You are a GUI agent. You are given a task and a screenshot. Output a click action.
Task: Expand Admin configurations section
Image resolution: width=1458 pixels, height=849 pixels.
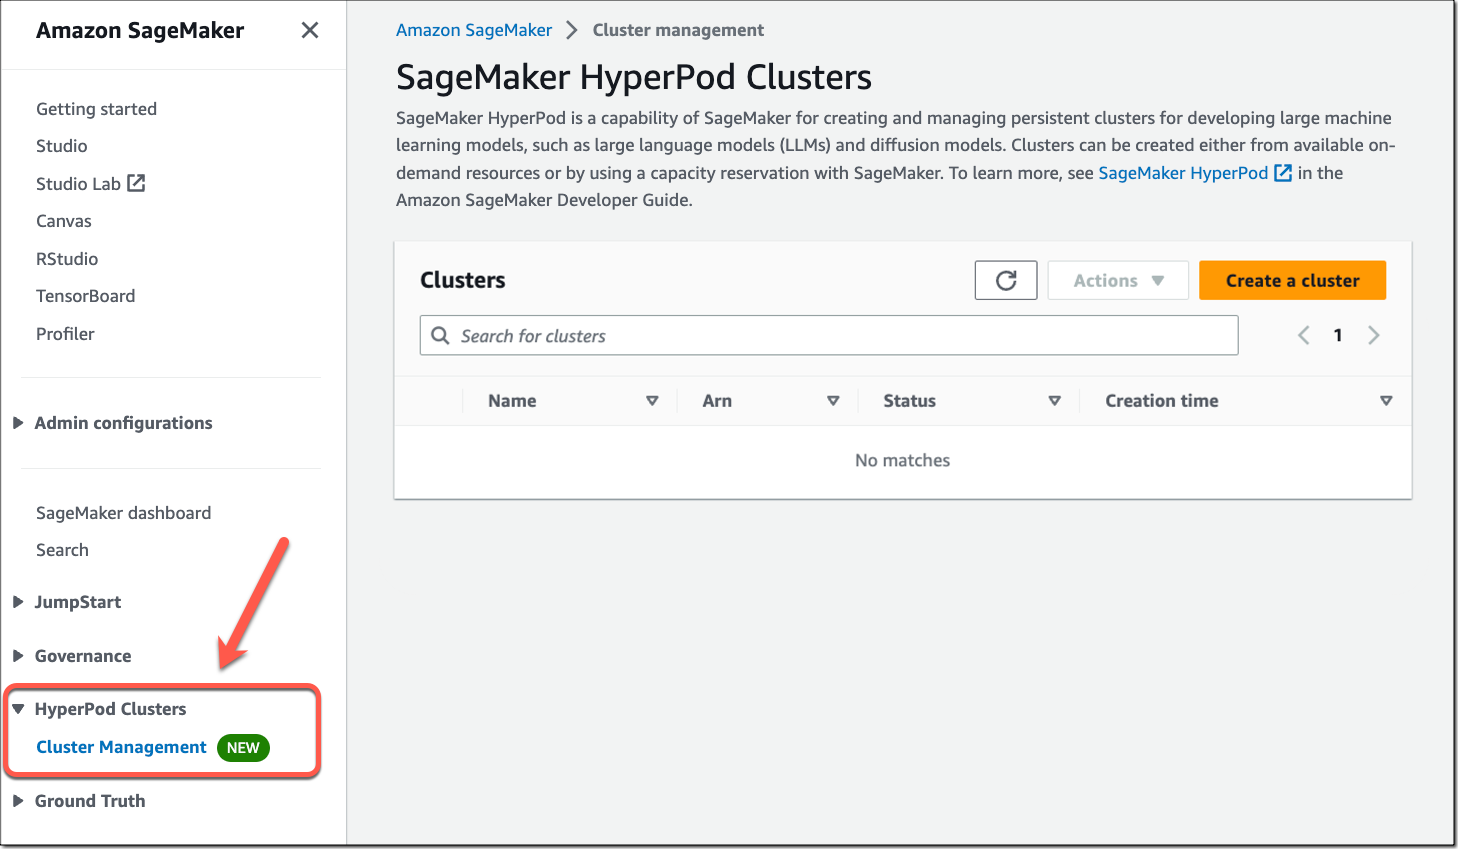point(18,423)
